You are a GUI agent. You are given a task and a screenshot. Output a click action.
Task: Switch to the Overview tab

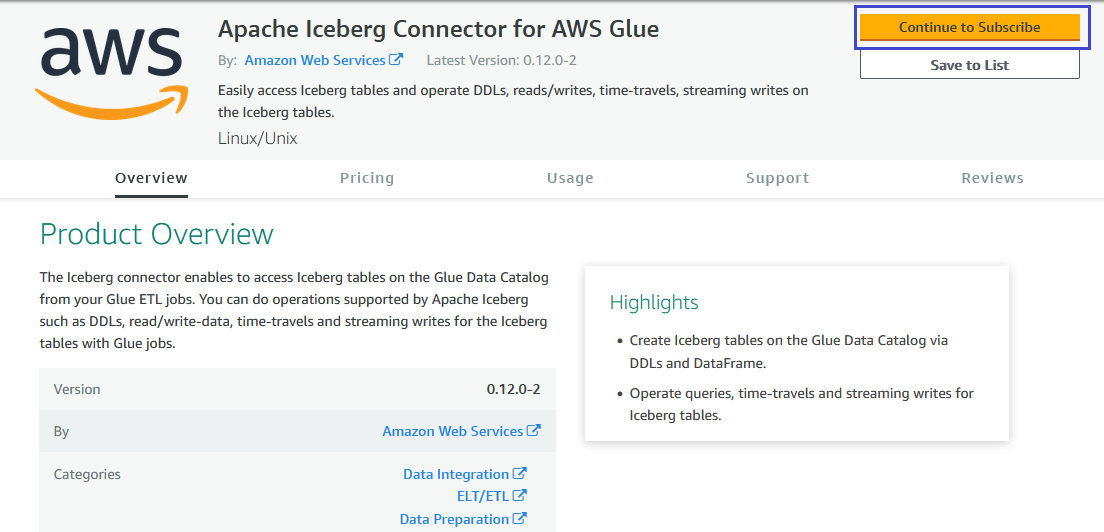tap(151, 178)
